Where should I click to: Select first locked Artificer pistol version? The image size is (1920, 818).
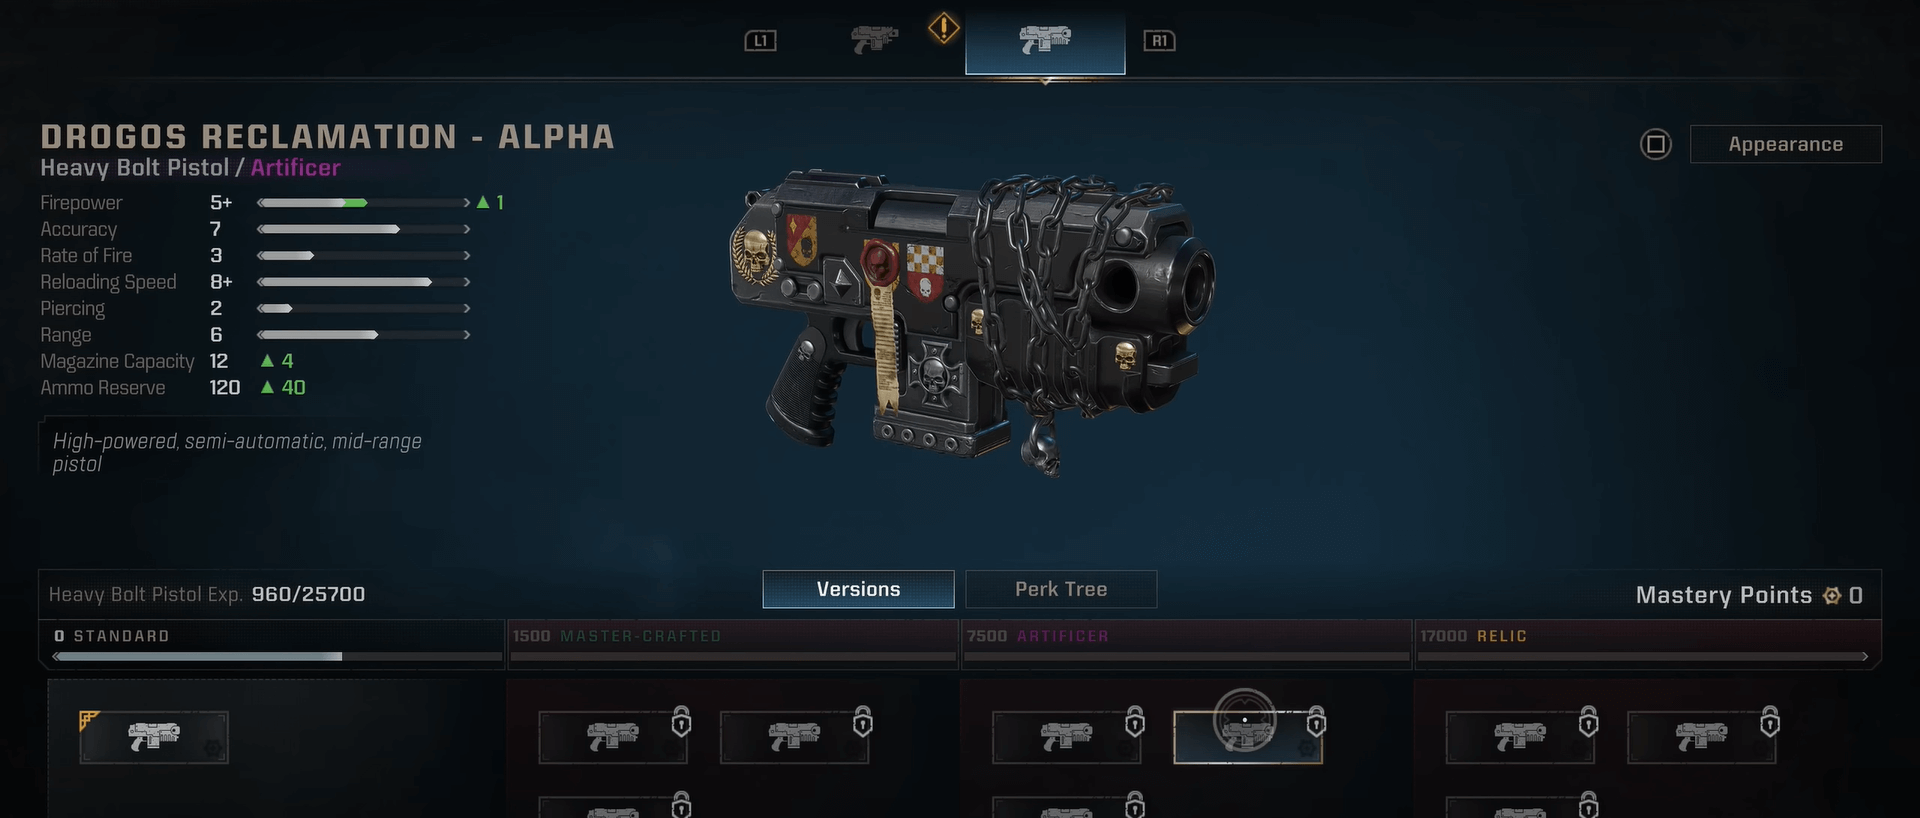(1067, 737)
